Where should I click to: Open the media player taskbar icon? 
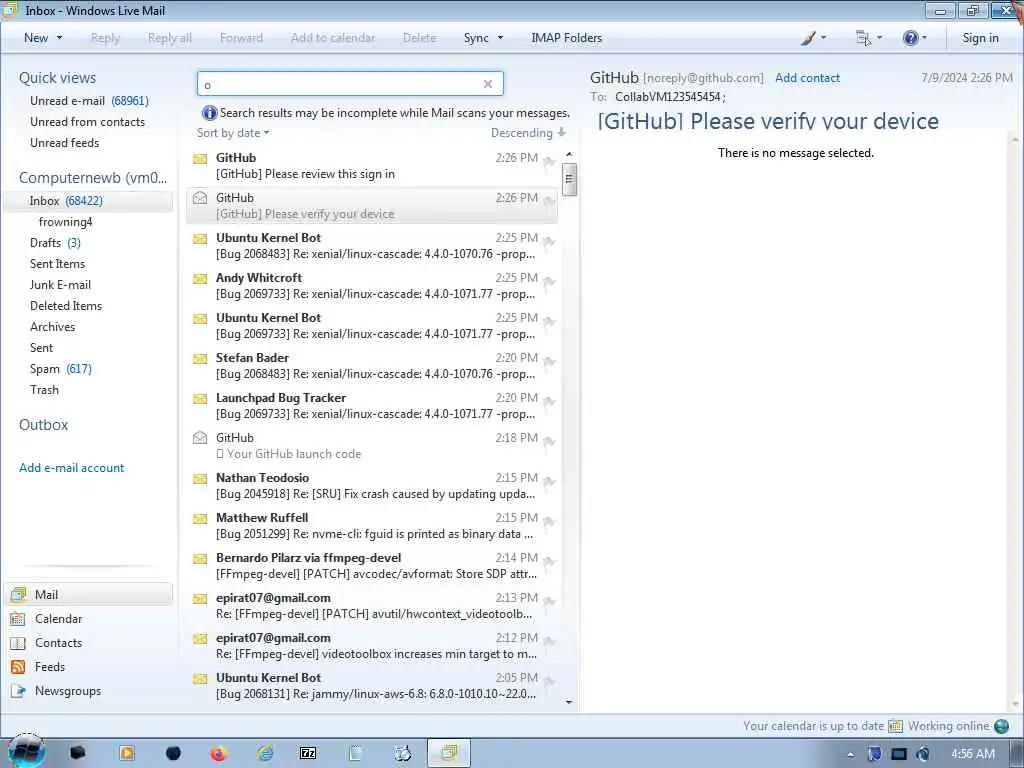(127, 754)
